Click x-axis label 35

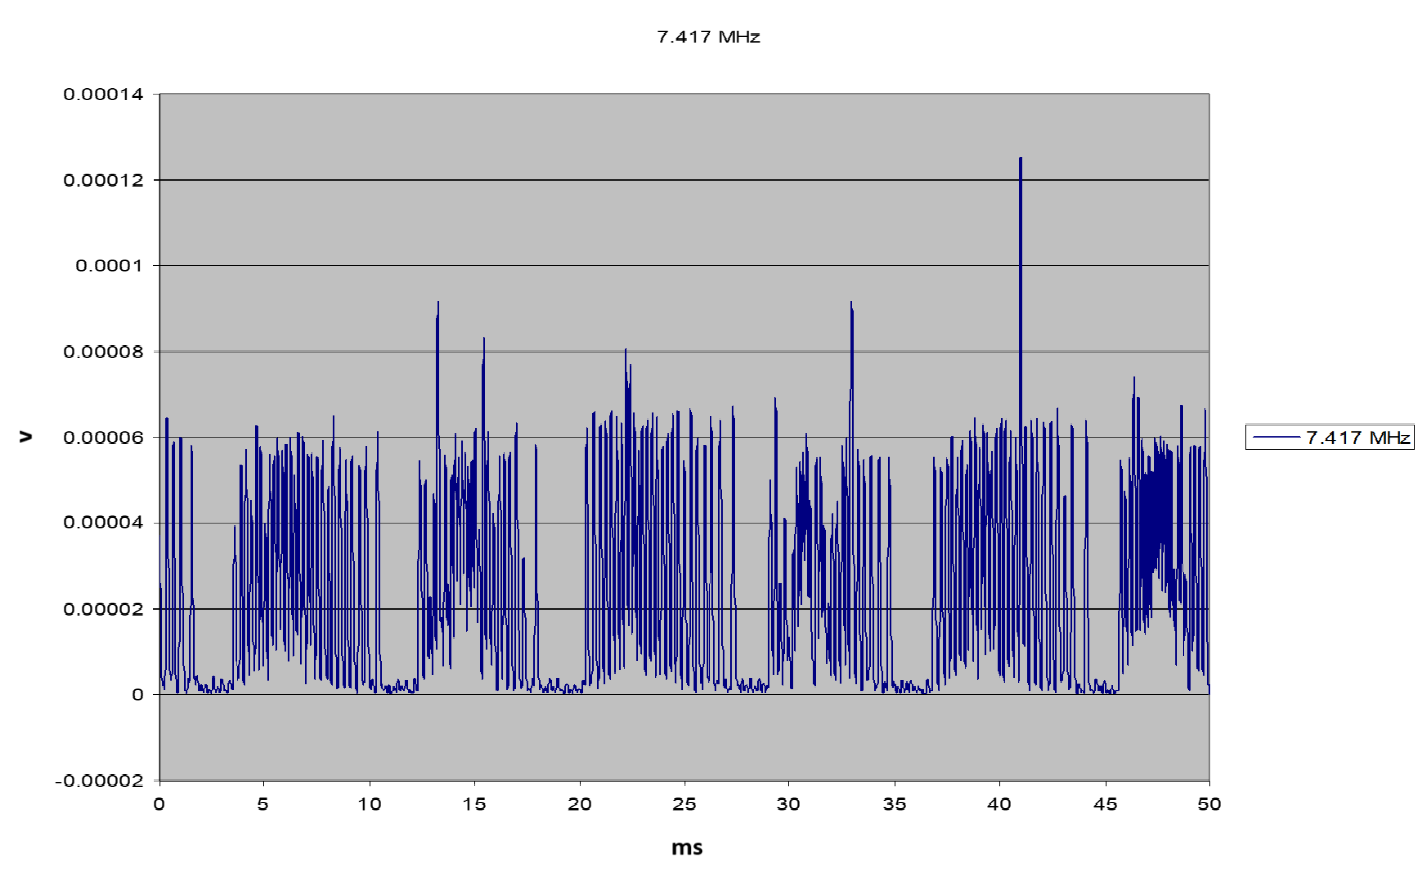pos(894,804)
